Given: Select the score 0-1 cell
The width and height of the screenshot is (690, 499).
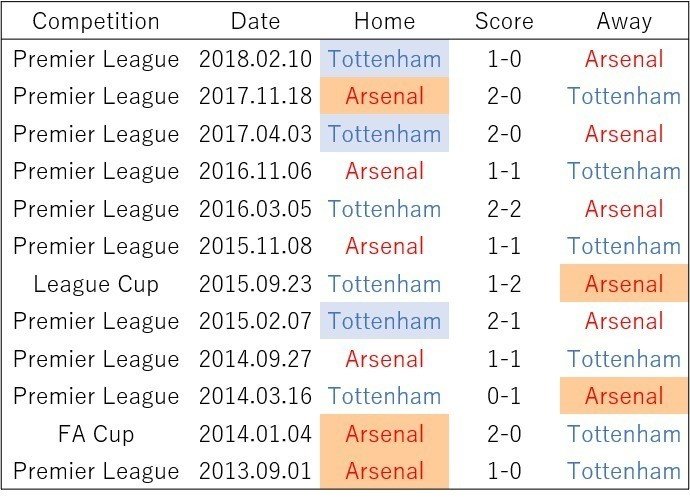Looking at the screenshot, I should tap(504, 396).
